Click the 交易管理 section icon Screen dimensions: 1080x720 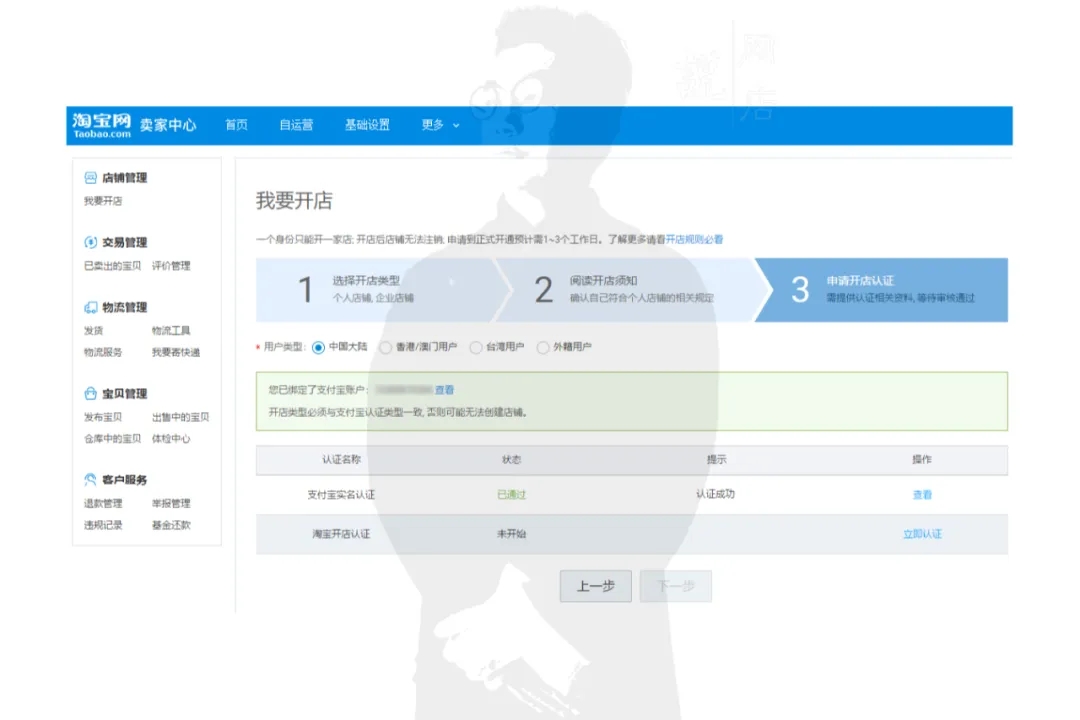point(91,243)
